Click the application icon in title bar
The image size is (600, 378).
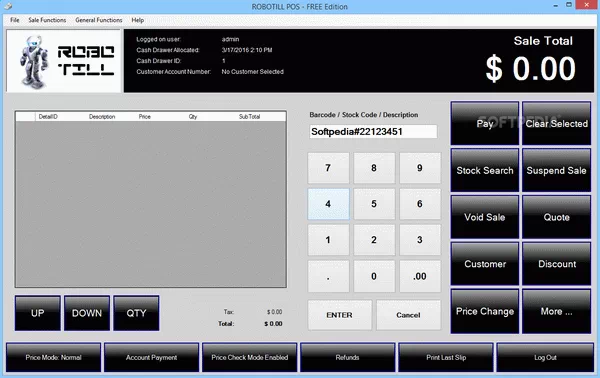pos(8,6)
